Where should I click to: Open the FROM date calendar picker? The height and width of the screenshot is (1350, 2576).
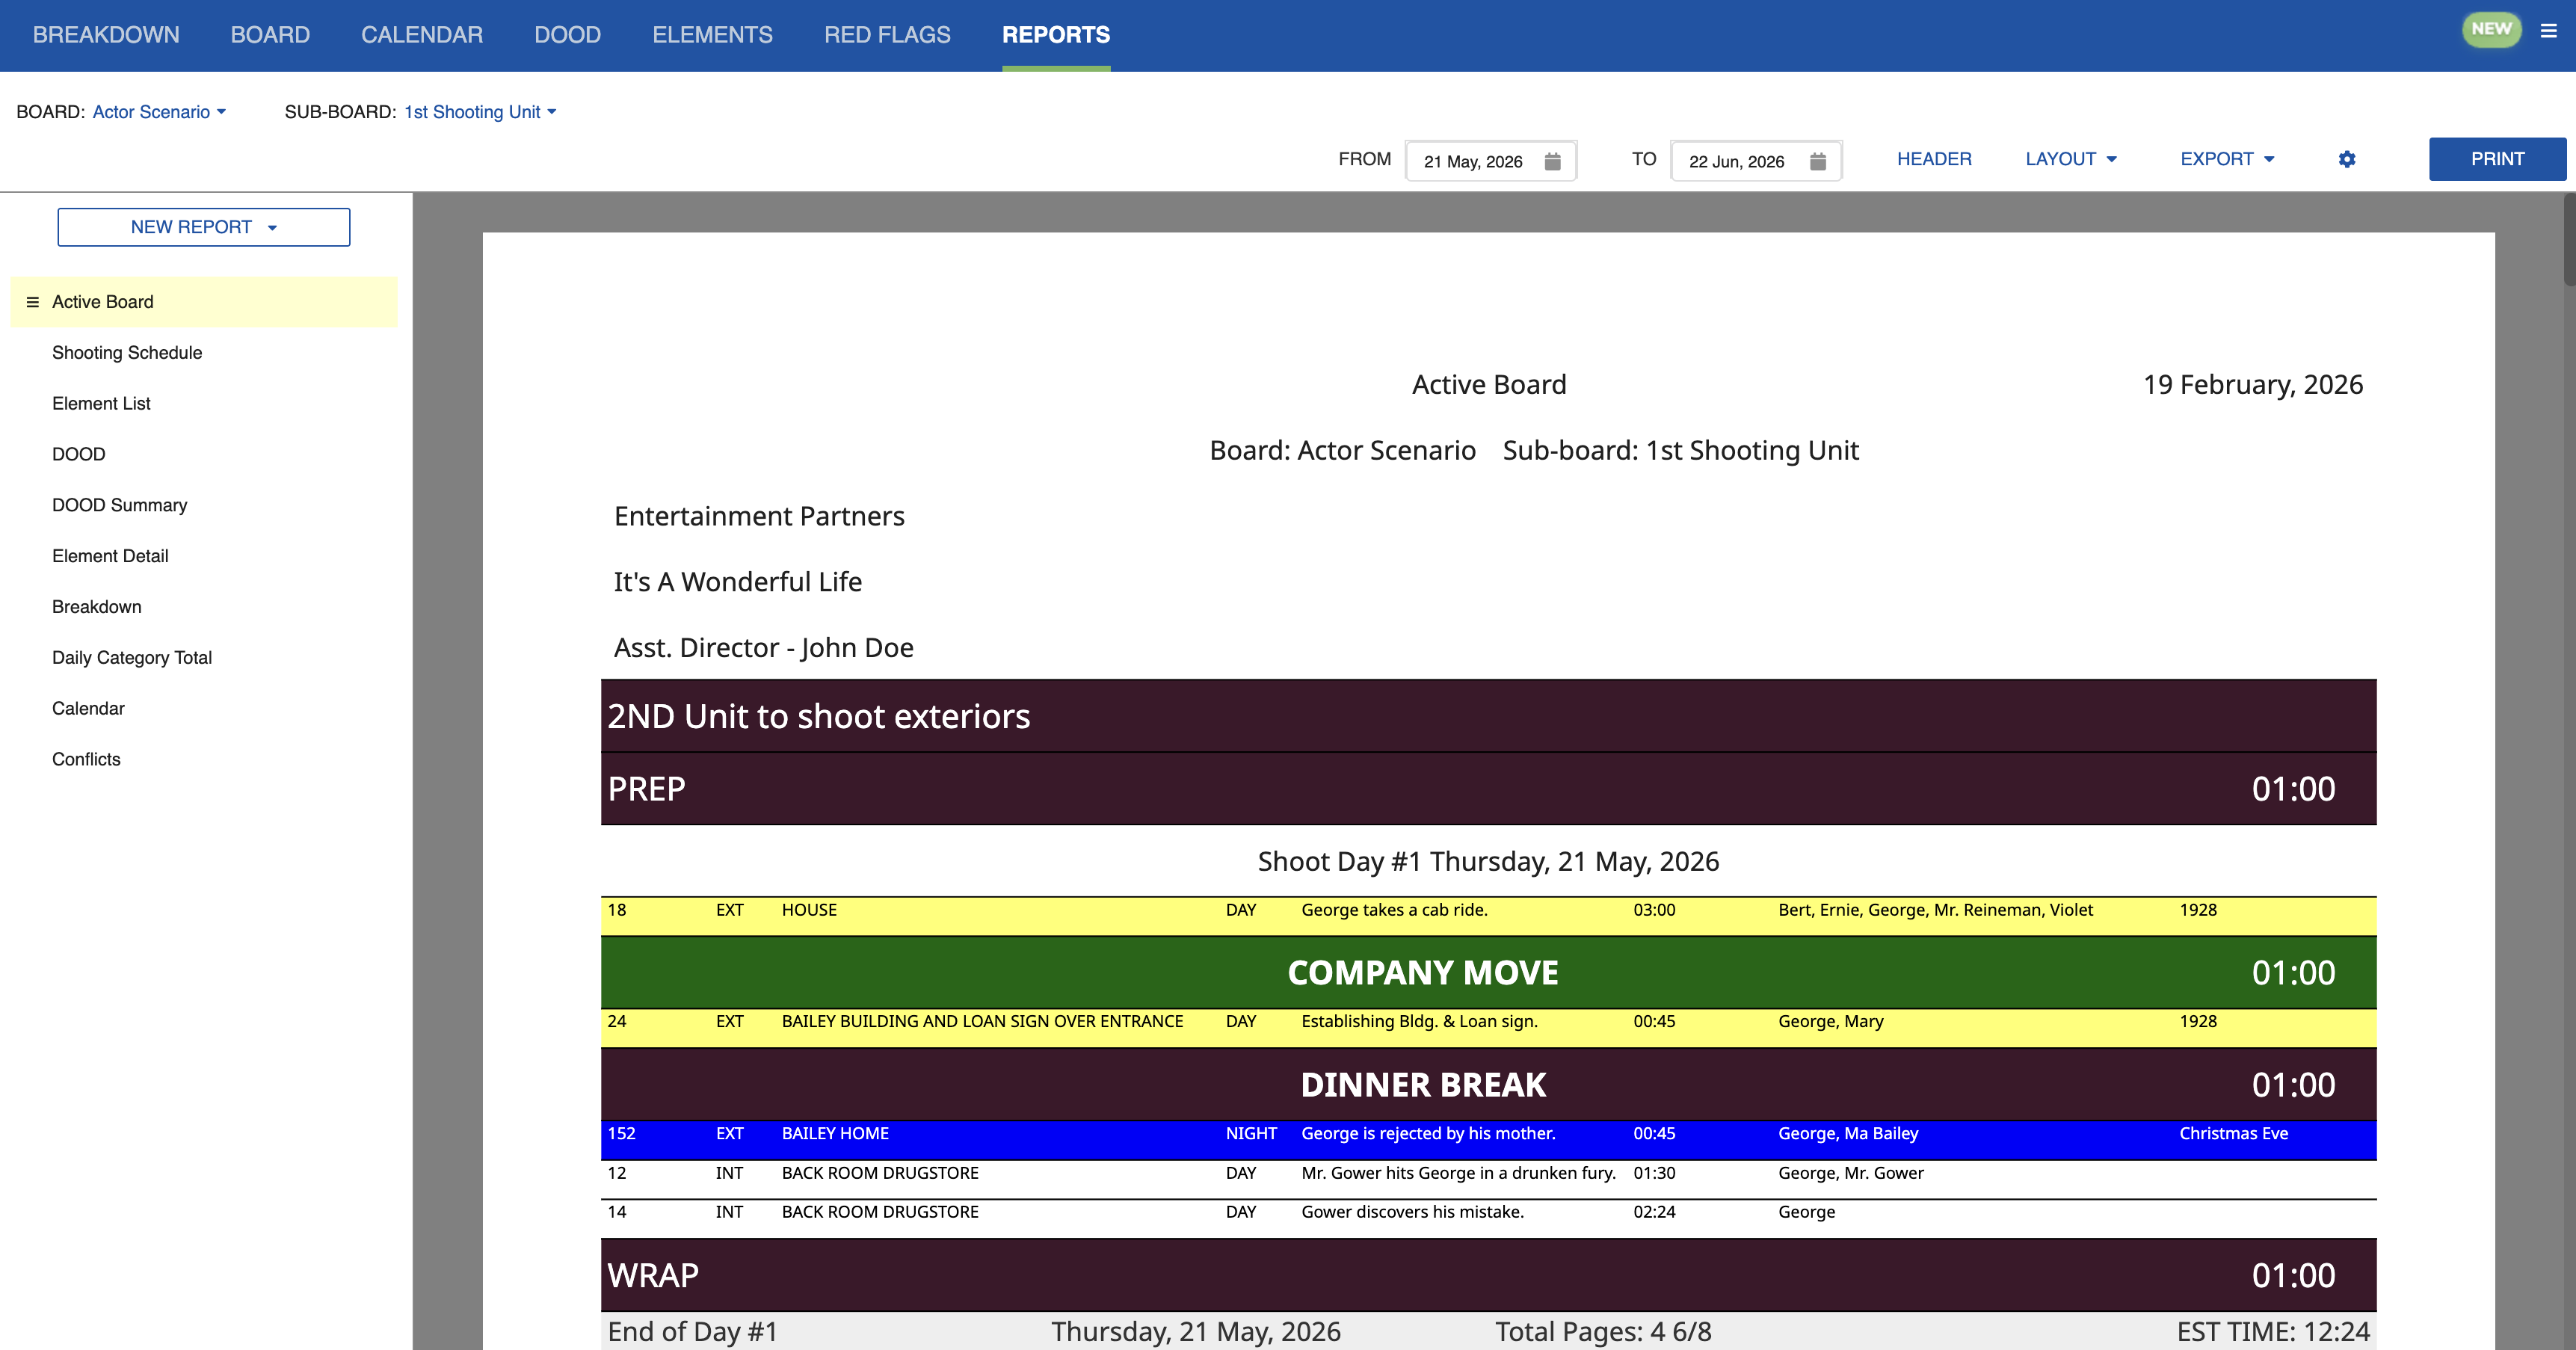pyautogui.click(x=1553, y=160)
